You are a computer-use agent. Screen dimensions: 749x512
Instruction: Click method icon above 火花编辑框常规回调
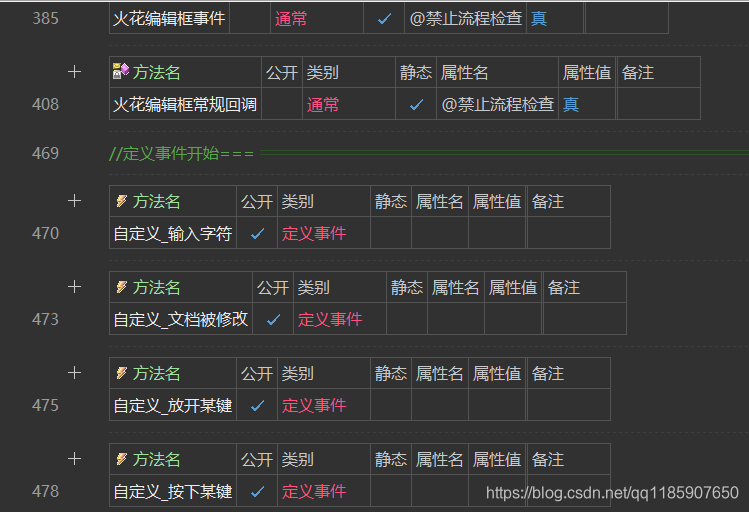coord(121,71)
